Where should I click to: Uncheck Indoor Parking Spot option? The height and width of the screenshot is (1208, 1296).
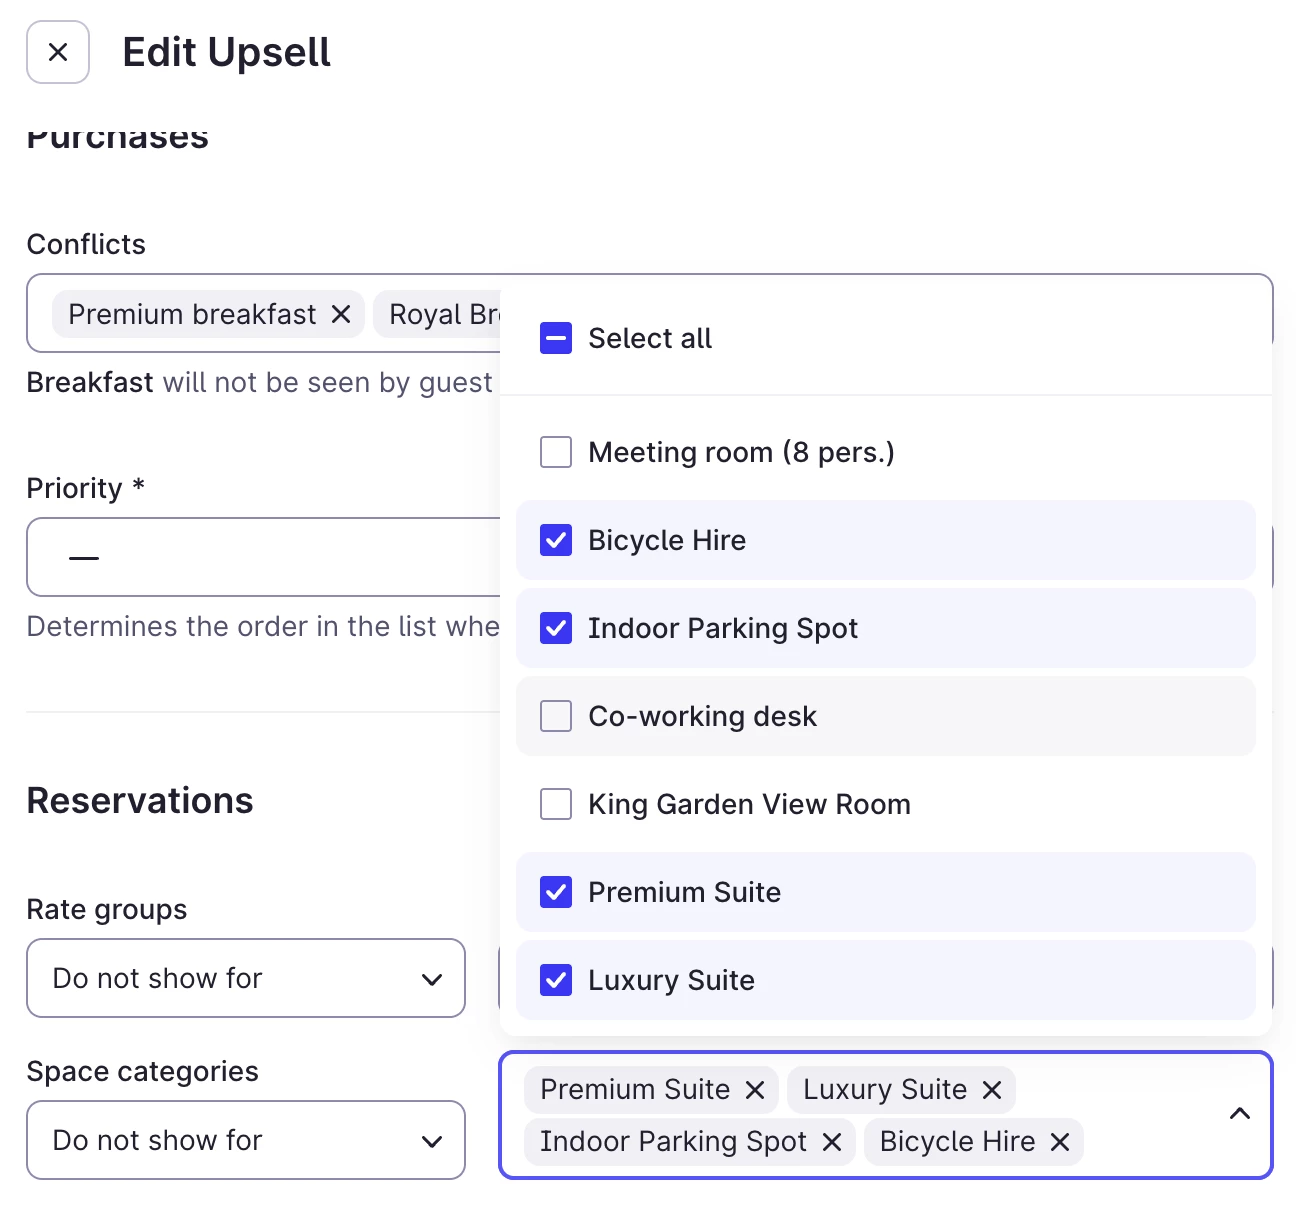pyautogui.click(x=556, y=628)
